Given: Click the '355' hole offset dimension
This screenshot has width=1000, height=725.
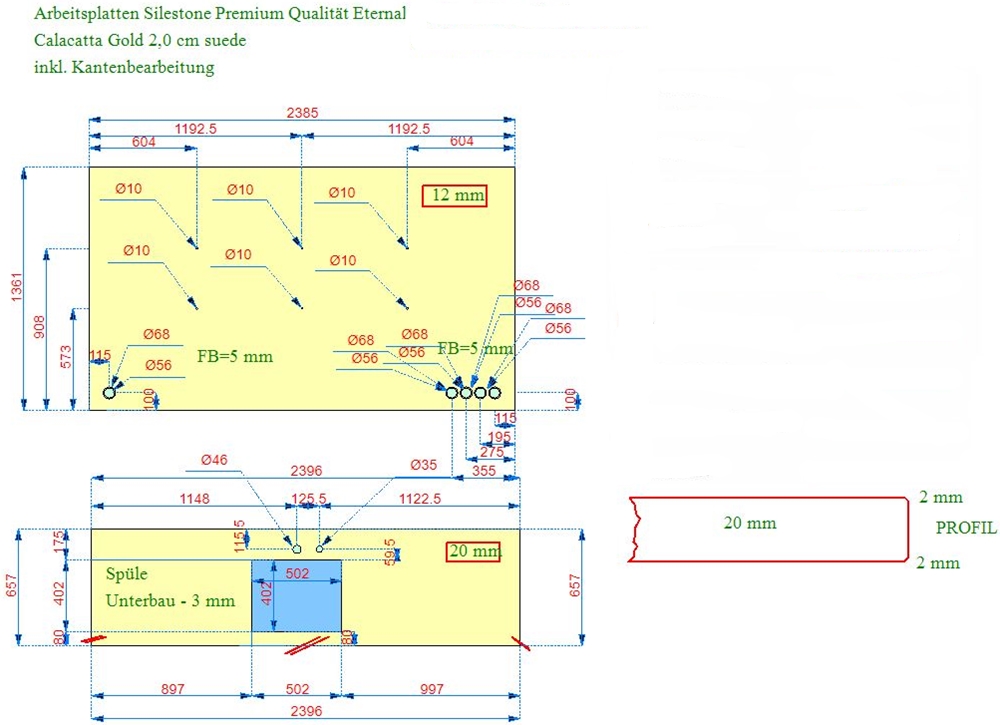Looking at the screenshot, I should [x=484, y=471].
